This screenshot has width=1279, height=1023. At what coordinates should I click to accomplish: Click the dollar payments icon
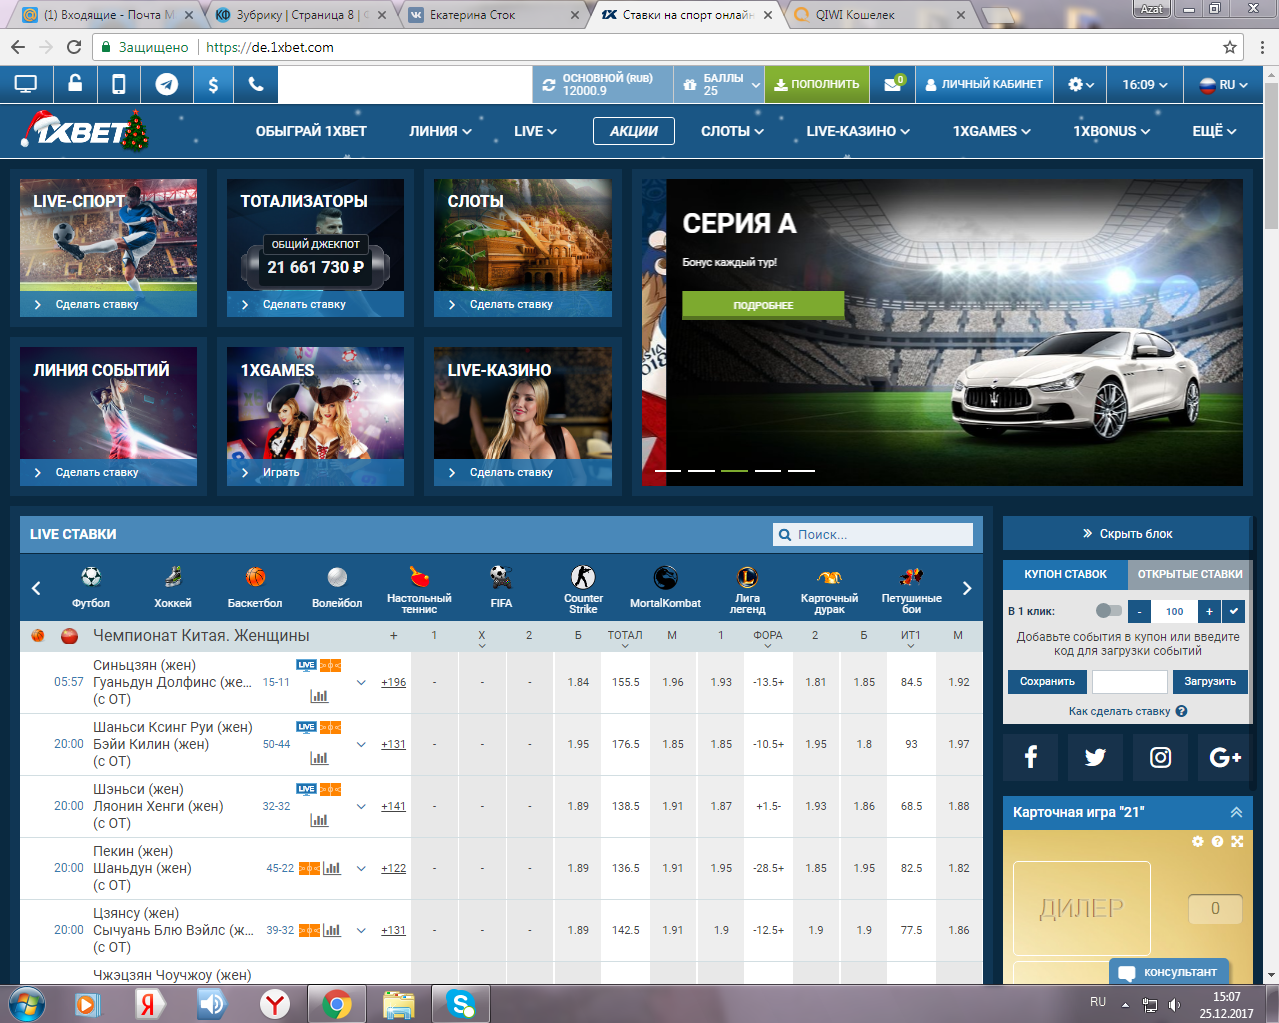point(213,85)
